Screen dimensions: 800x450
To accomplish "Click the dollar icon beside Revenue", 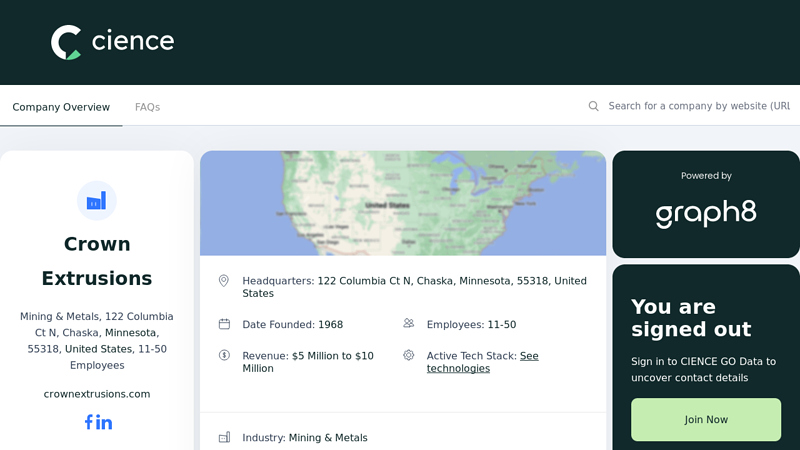I will [x=224, y=355].
